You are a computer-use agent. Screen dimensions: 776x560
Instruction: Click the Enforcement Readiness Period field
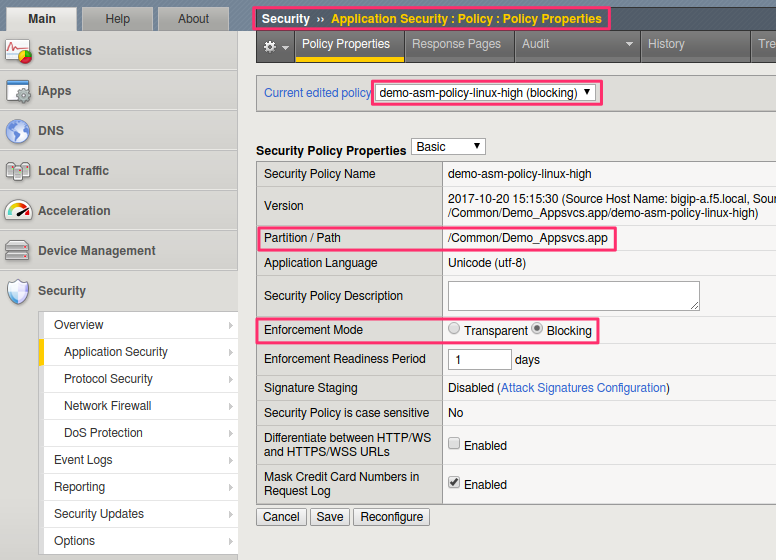pos(480,360)
